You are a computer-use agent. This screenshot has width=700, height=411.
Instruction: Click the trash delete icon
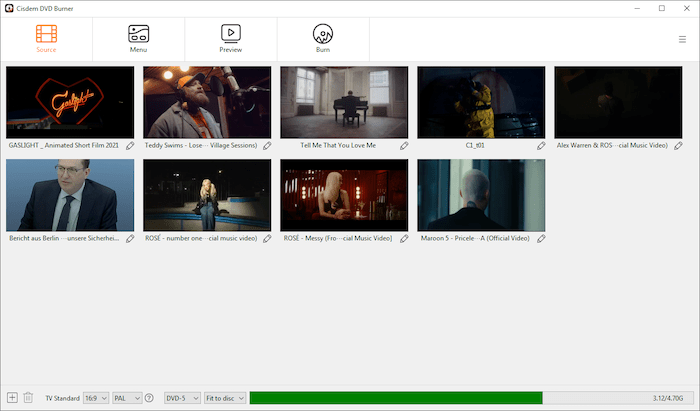[x=28, y=397]
